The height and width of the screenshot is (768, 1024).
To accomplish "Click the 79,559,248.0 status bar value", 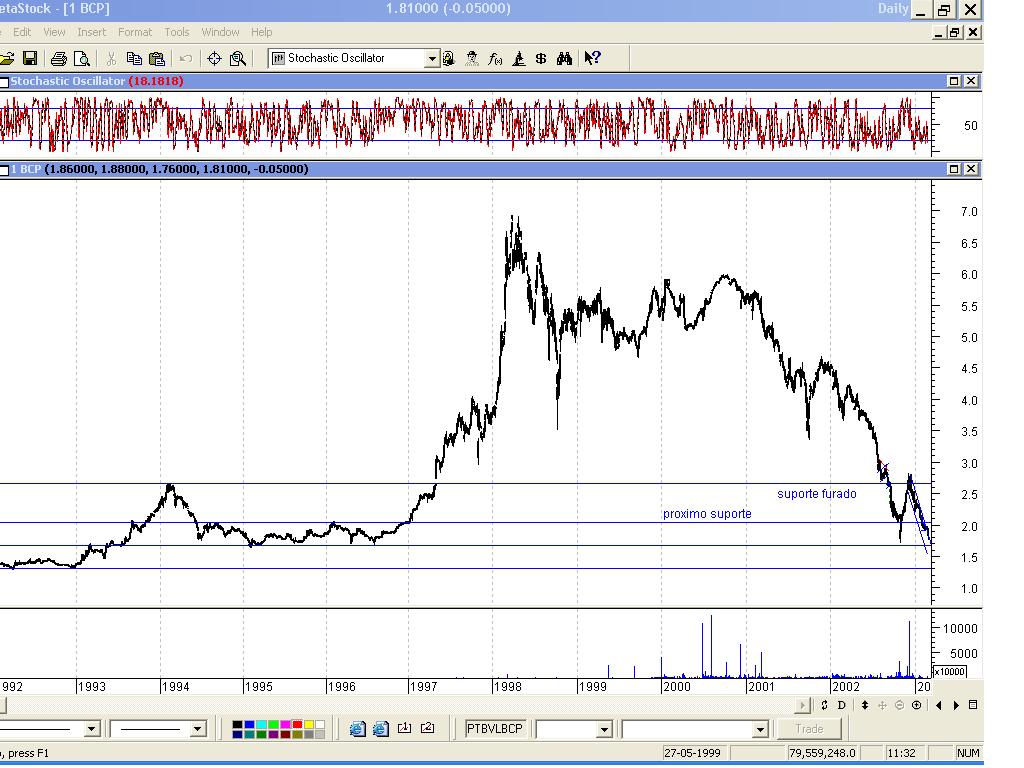I will (x=822, y=753).
